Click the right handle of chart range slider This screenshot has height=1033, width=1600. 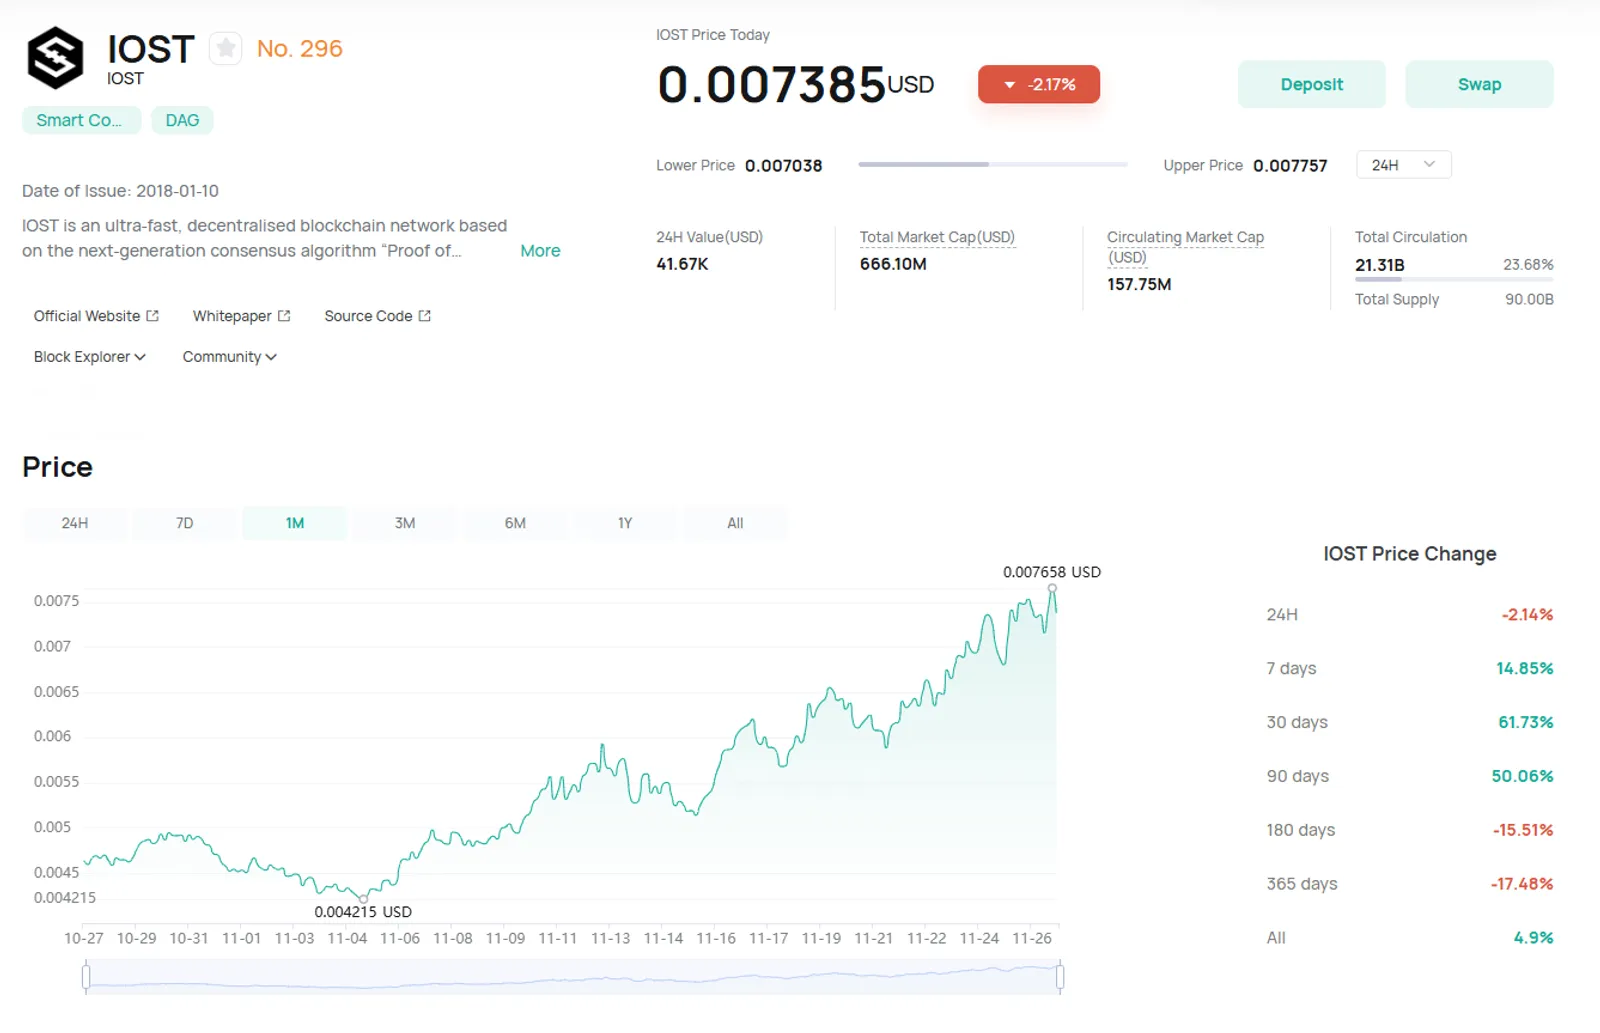[x=1060, y=976]
